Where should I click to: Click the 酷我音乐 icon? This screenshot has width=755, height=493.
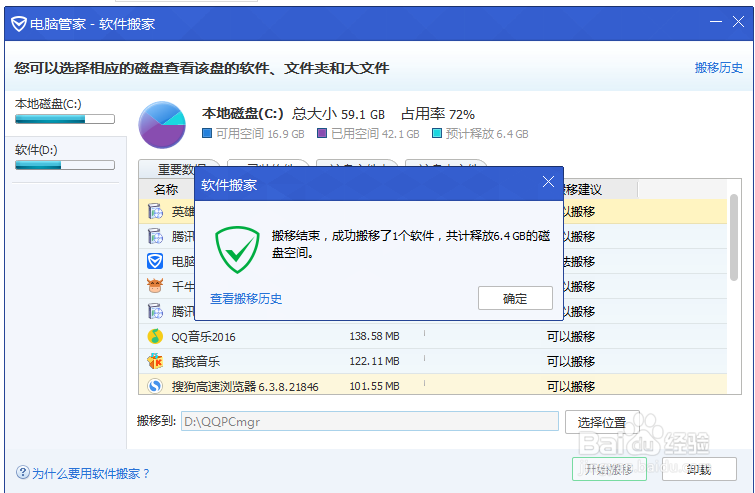pyautogui.click(x=155, y=361)
